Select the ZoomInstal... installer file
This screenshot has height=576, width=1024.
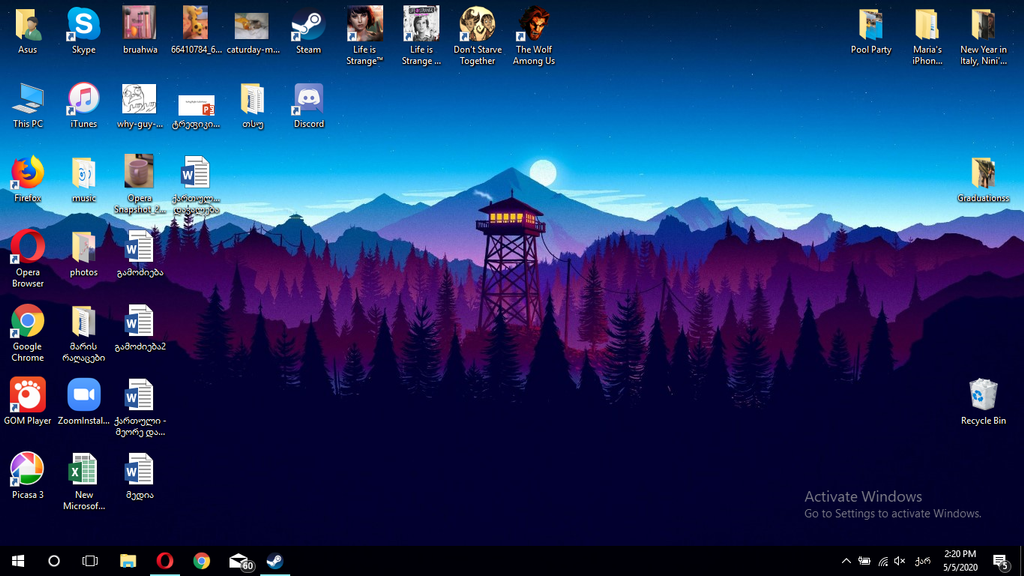[84, 402]
